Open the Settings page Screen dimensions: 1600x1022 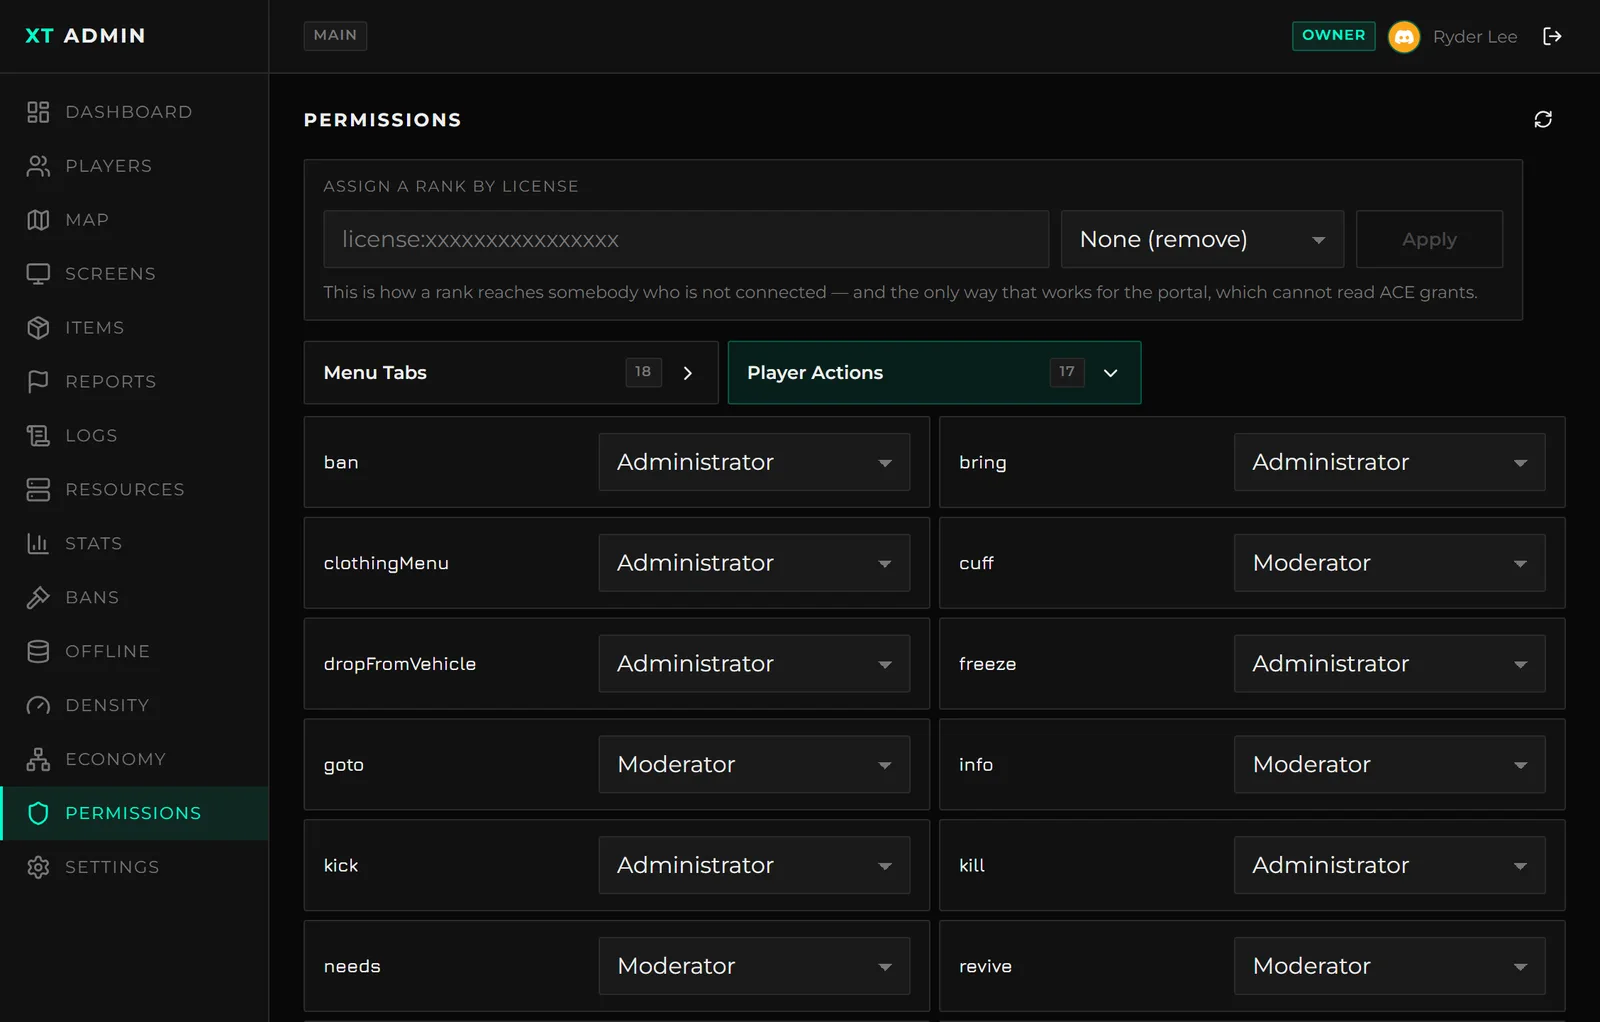point(134,868)
